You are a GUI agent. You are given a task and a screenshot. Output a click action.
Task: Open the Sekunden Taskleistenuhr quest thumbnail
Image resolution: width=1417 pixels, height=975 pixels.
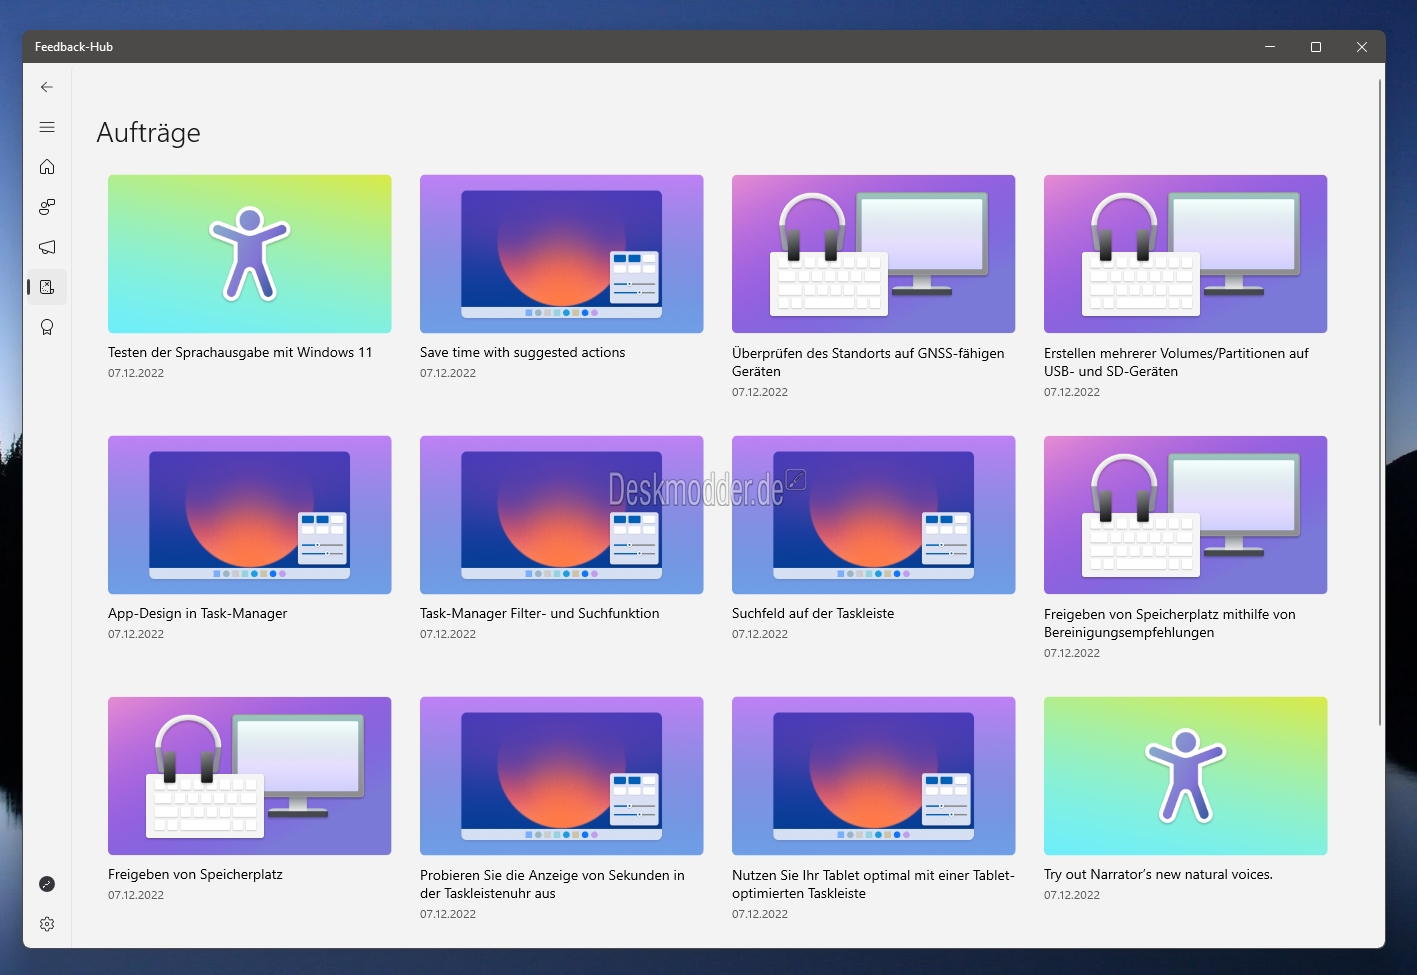point(561,776)
